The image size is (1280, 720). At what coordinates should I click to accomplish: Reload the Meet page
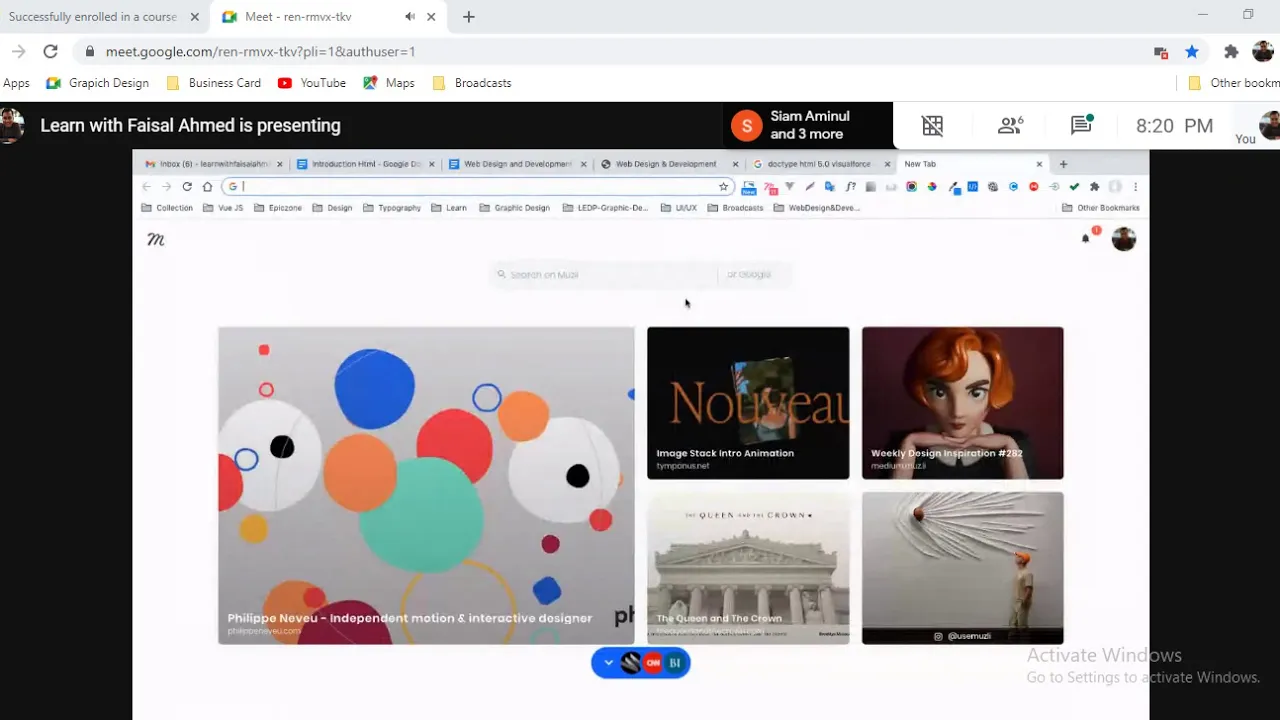(50, 51)
